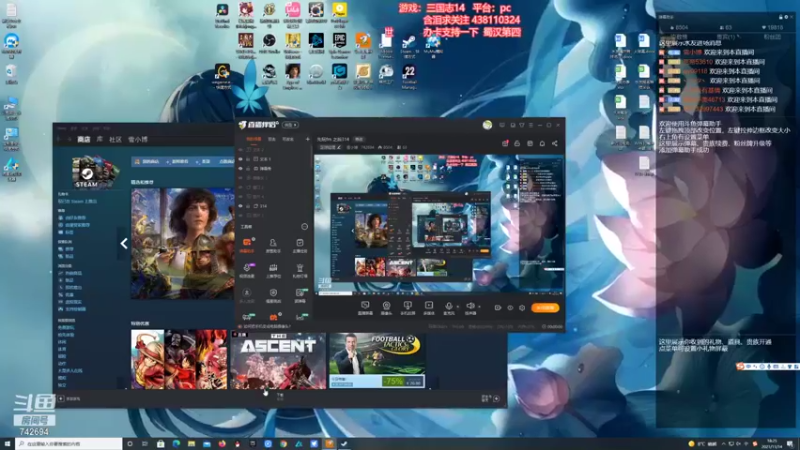The image size is (800, 450).
Task: Click the share icon in the streaming app
Action: click(555, 144)
